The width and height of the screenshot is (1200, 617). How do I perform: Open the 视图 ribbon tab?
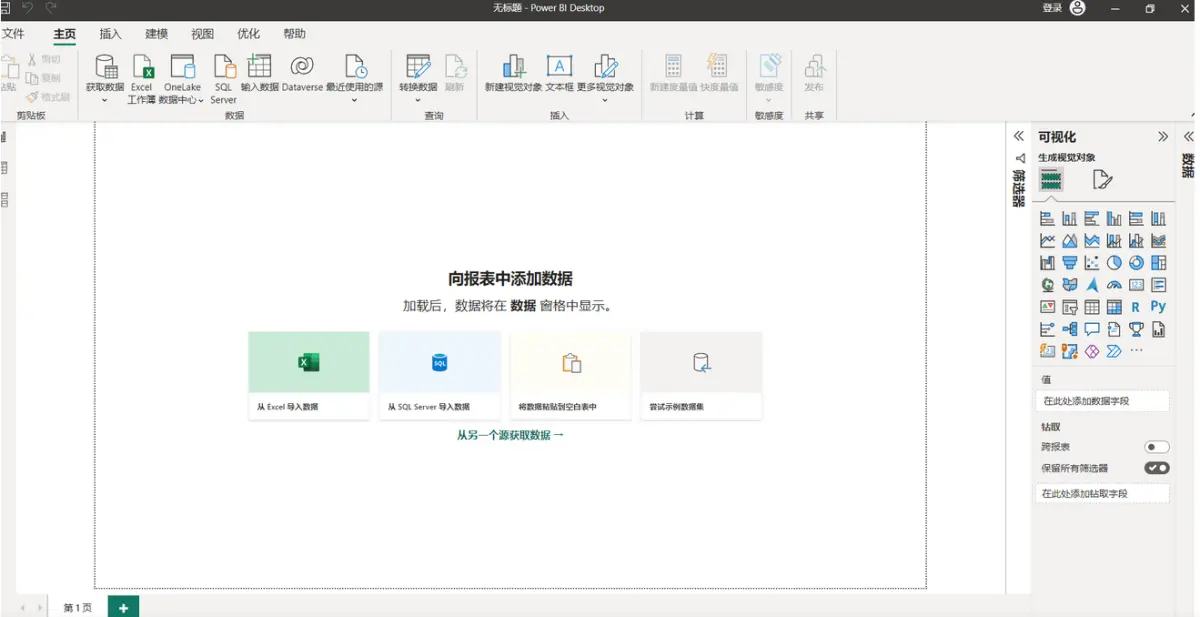tap(202, 34)
